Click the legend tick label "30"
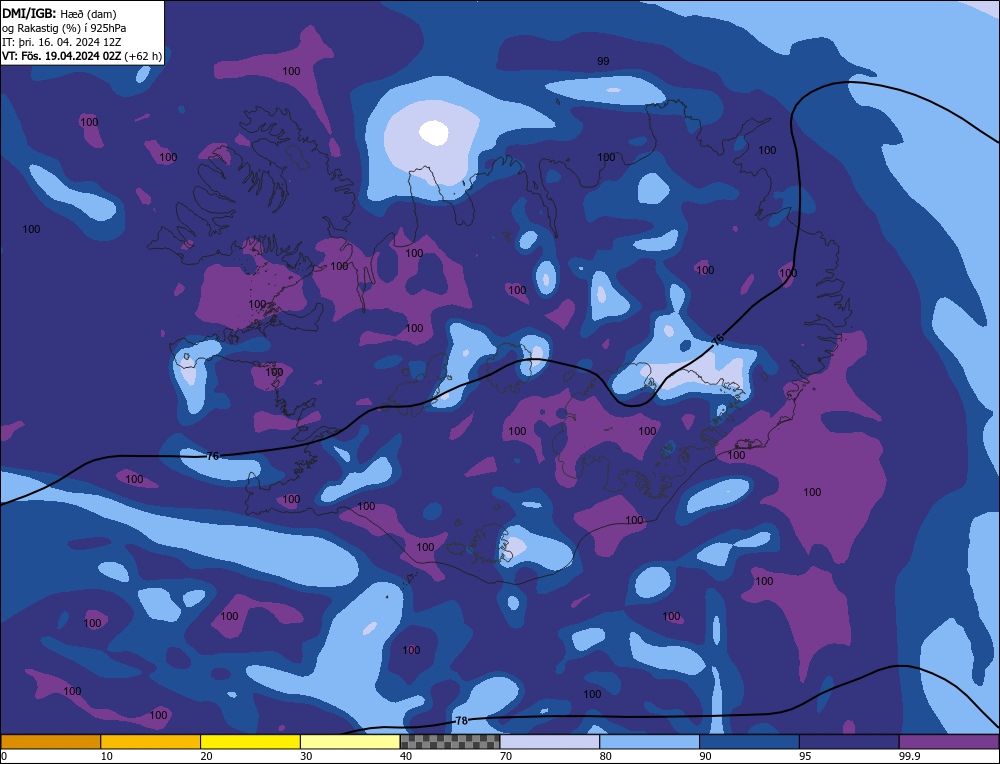The width and height of the screenshot is (1000, 764). point(306,756)
